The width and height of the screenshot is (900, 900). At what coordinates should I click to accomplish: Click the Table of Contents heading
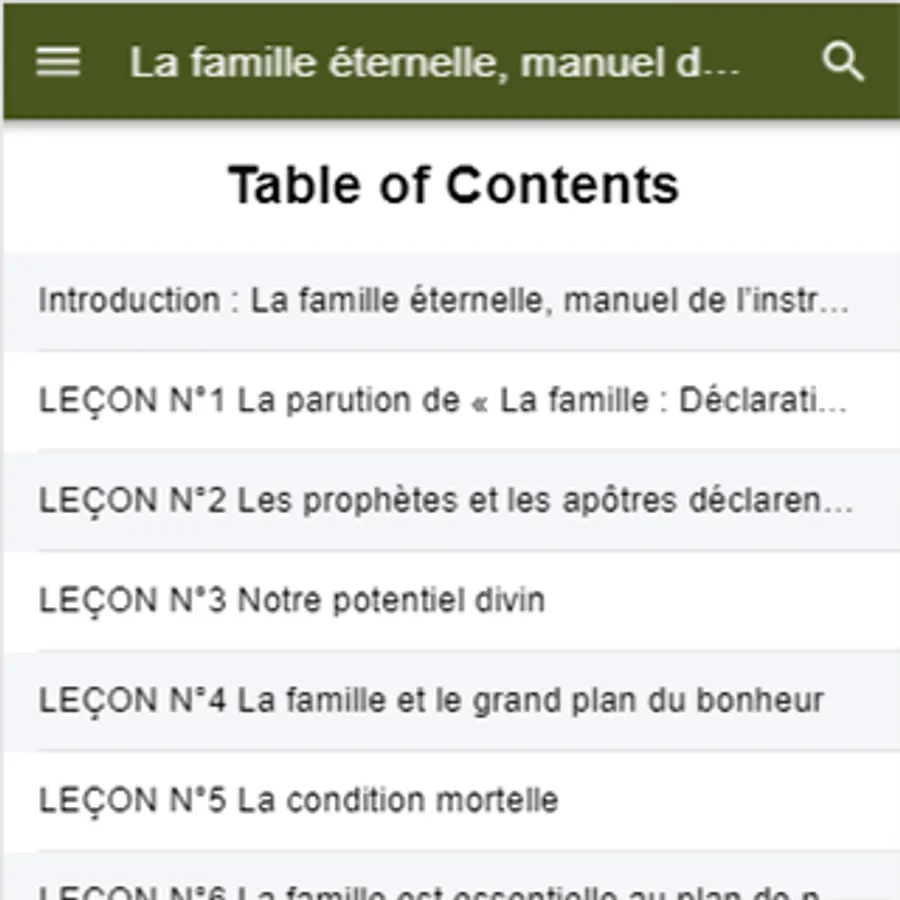click(x=453, y=185)
